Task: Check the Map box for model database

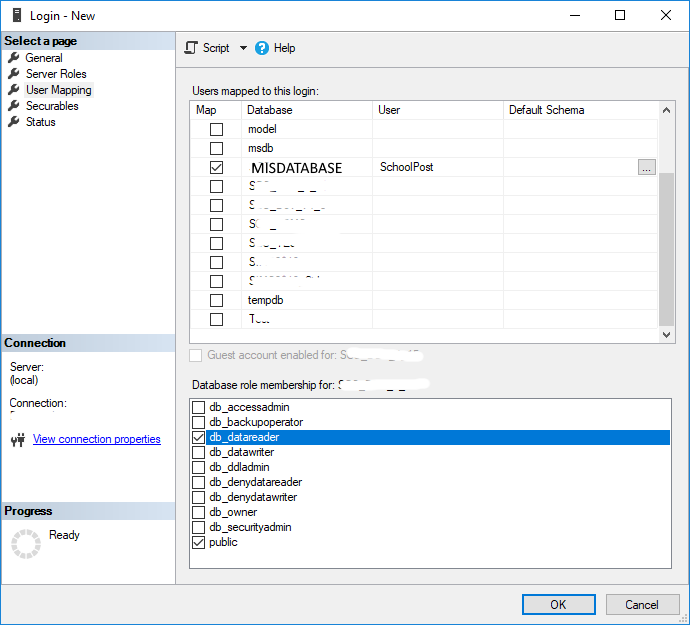Action: (x=216, y=129)
